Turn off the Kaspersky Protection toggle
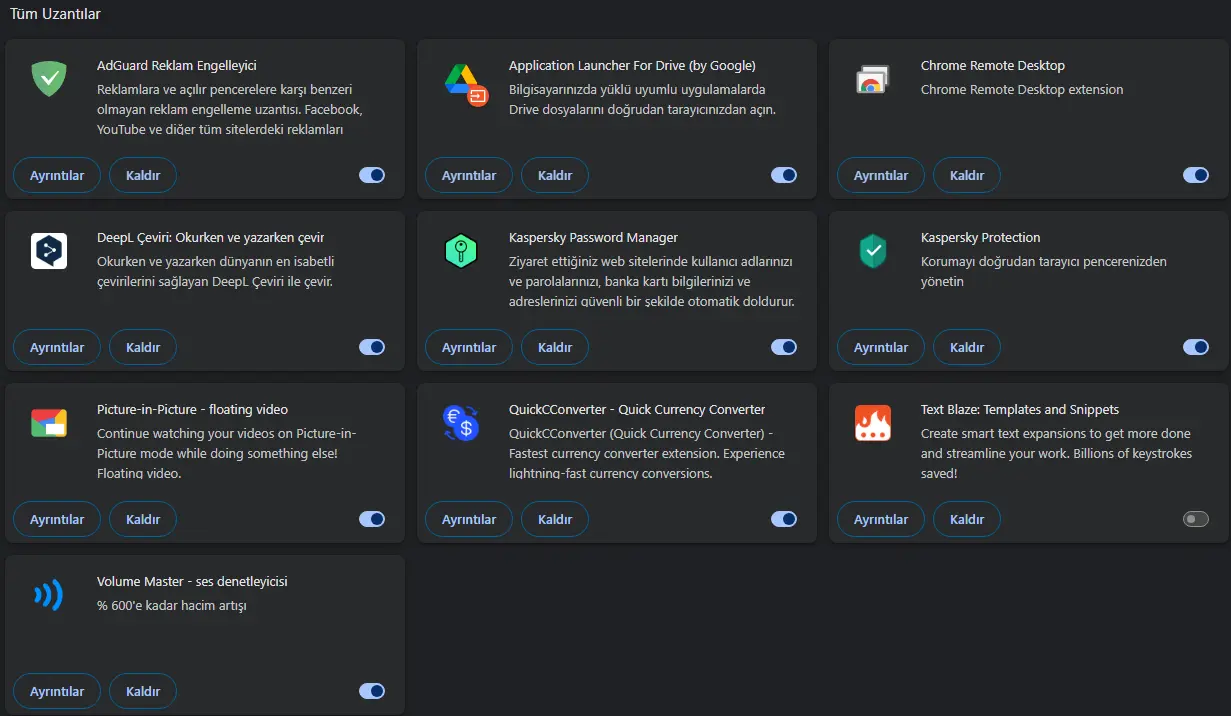This screenshot has width=1231, height=716. [1196, 347]
